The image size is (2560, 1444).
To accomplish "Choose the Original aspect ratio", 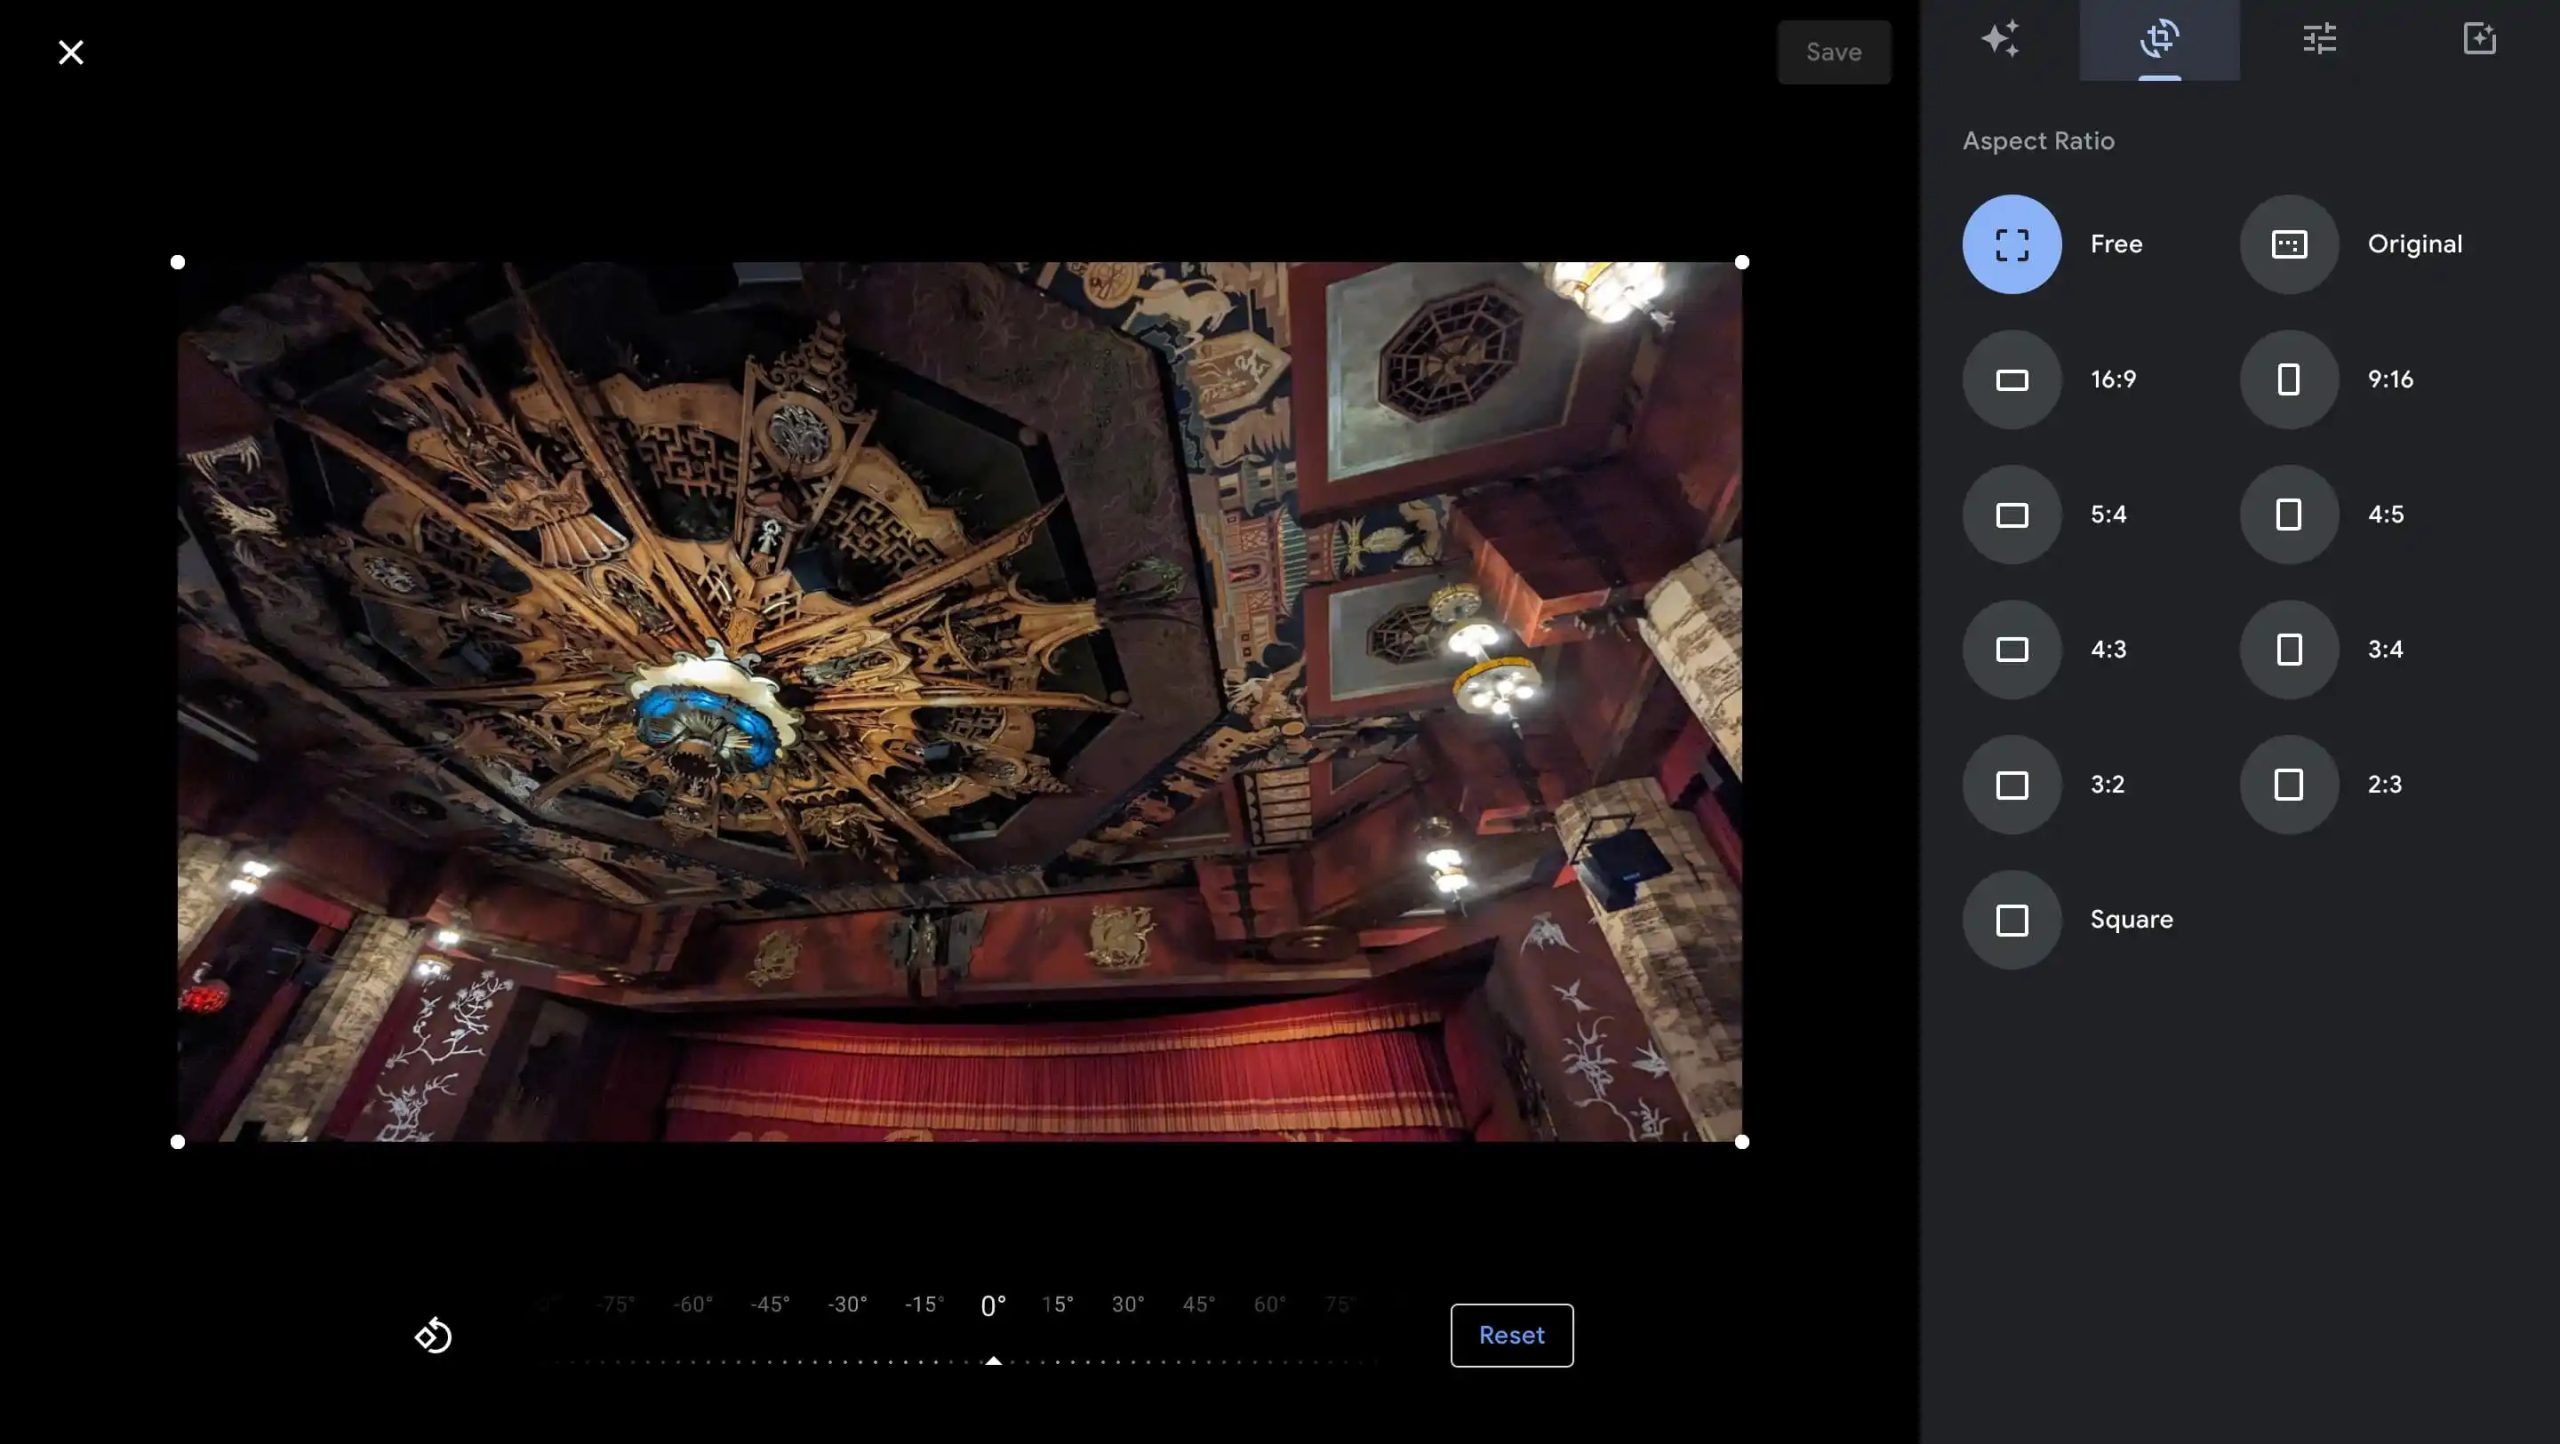I will tap(2288, 244).
